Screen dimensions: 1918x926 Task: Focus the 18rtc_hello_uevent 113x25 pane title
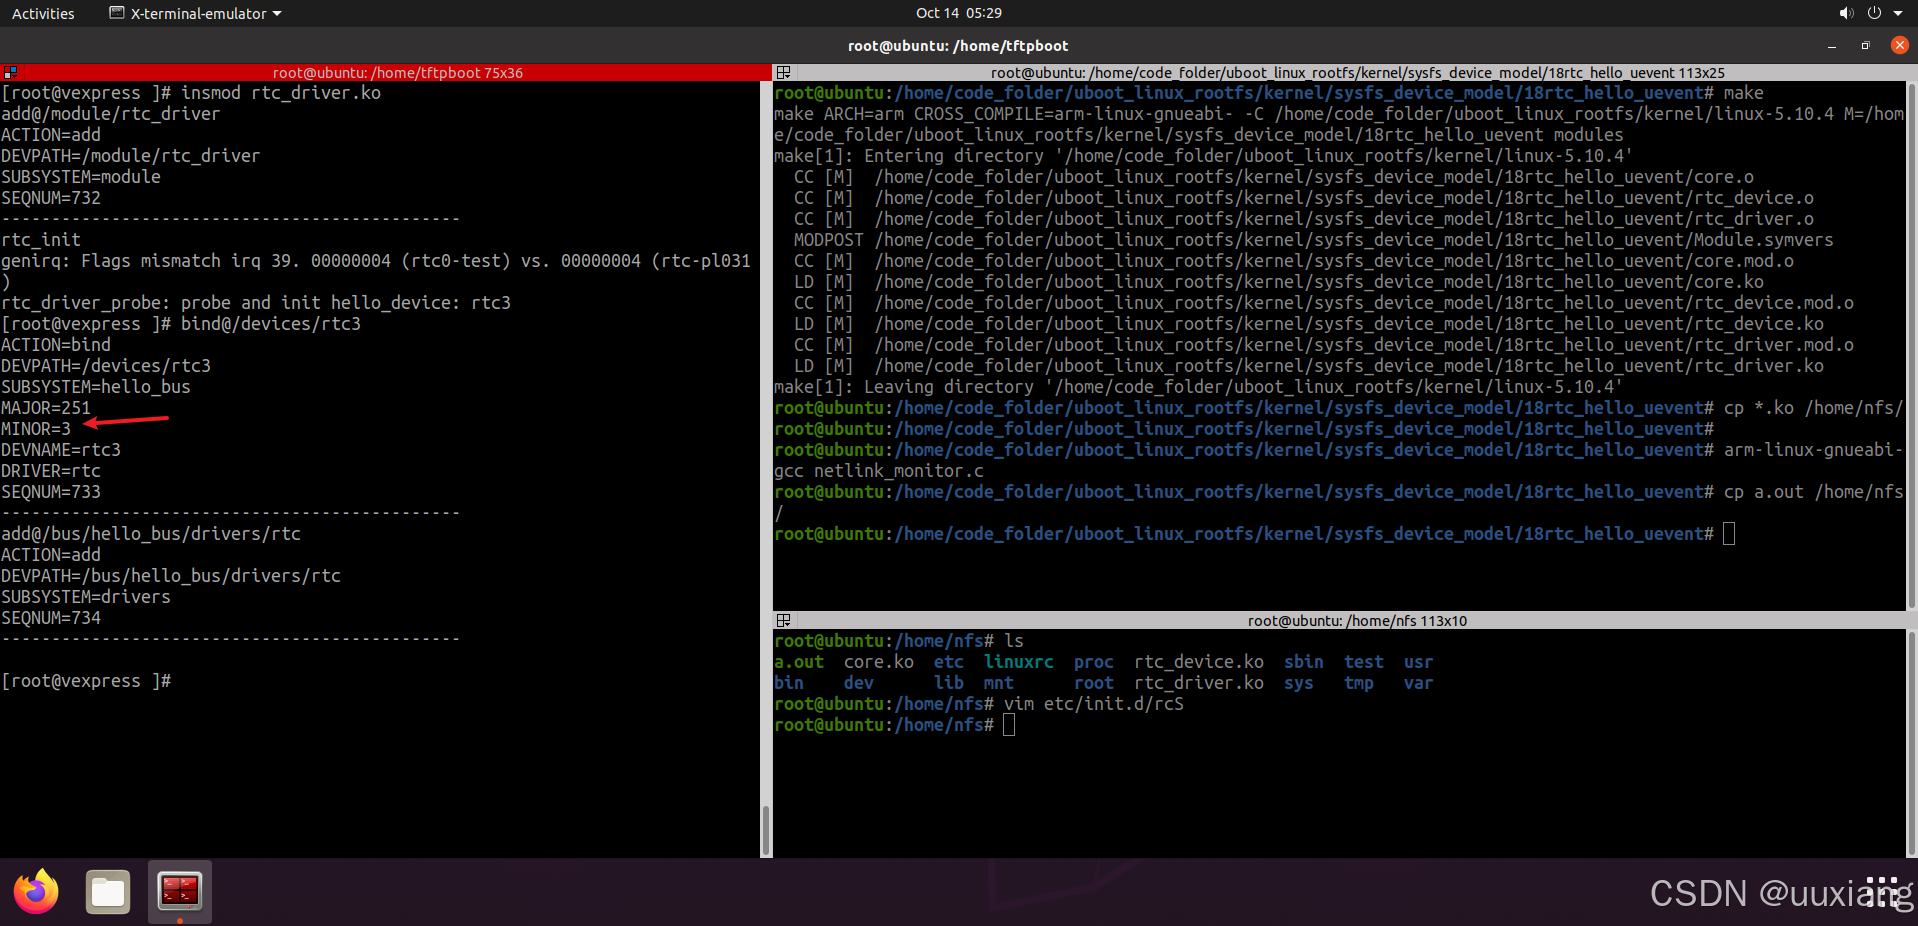pyautogui.click(x=1357, y=72)
